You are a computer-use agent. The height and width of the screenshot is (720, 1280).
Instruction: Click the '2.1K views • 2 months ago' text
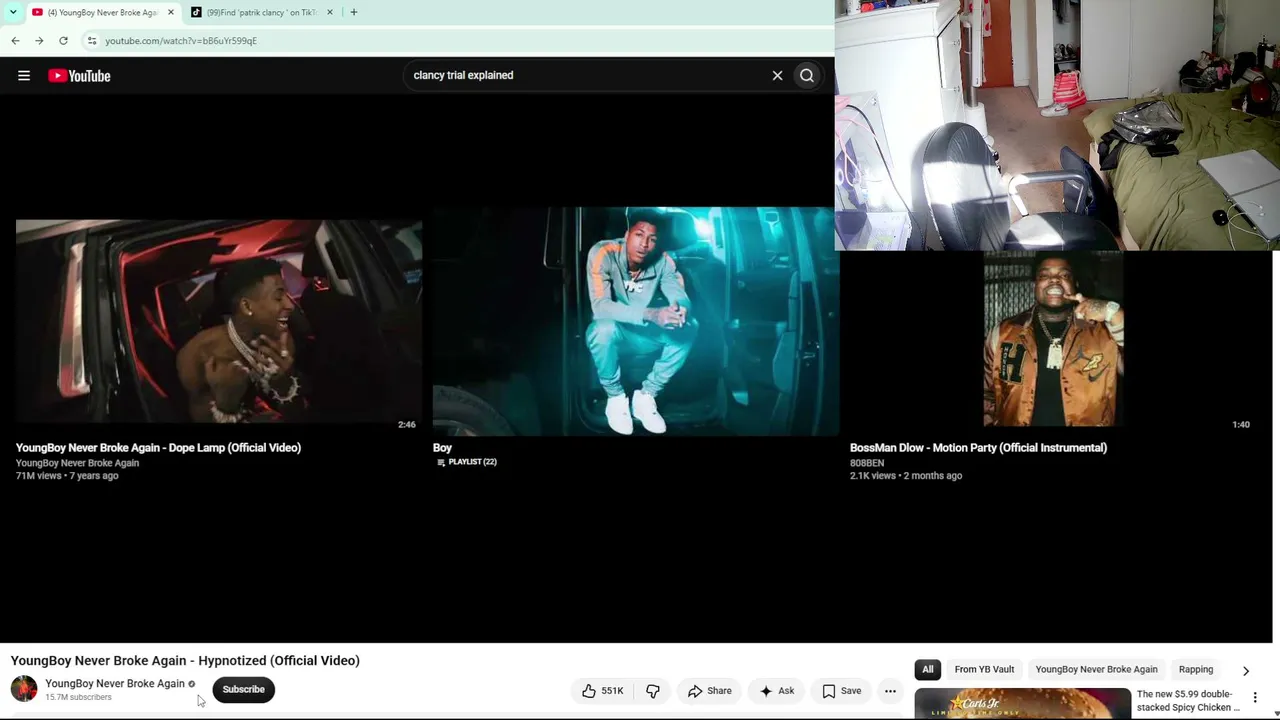click(x=906, y=476)
